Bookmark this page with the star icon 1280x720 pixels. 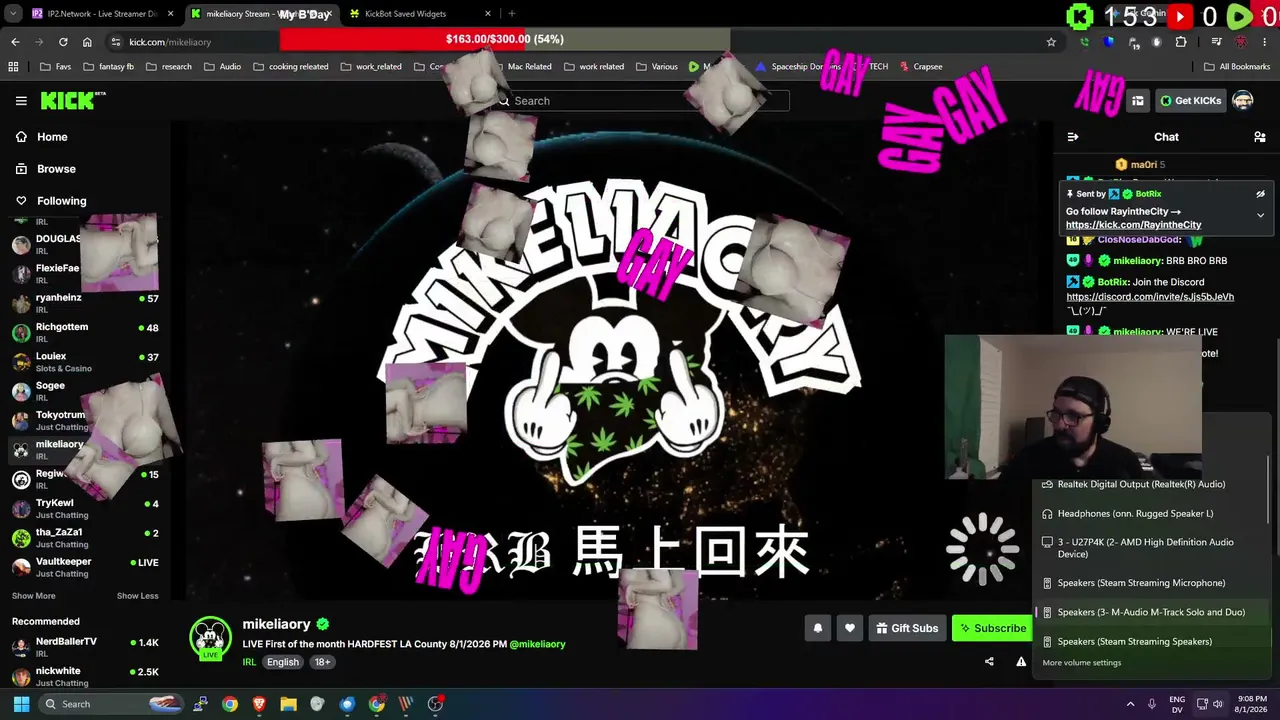[x=1051, y=42]
